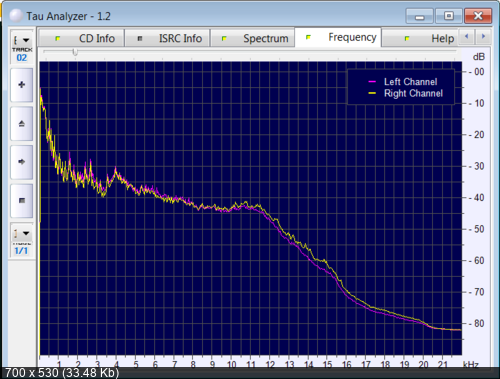
Task: Open the track selection dropdown
Action: [22, 40]
